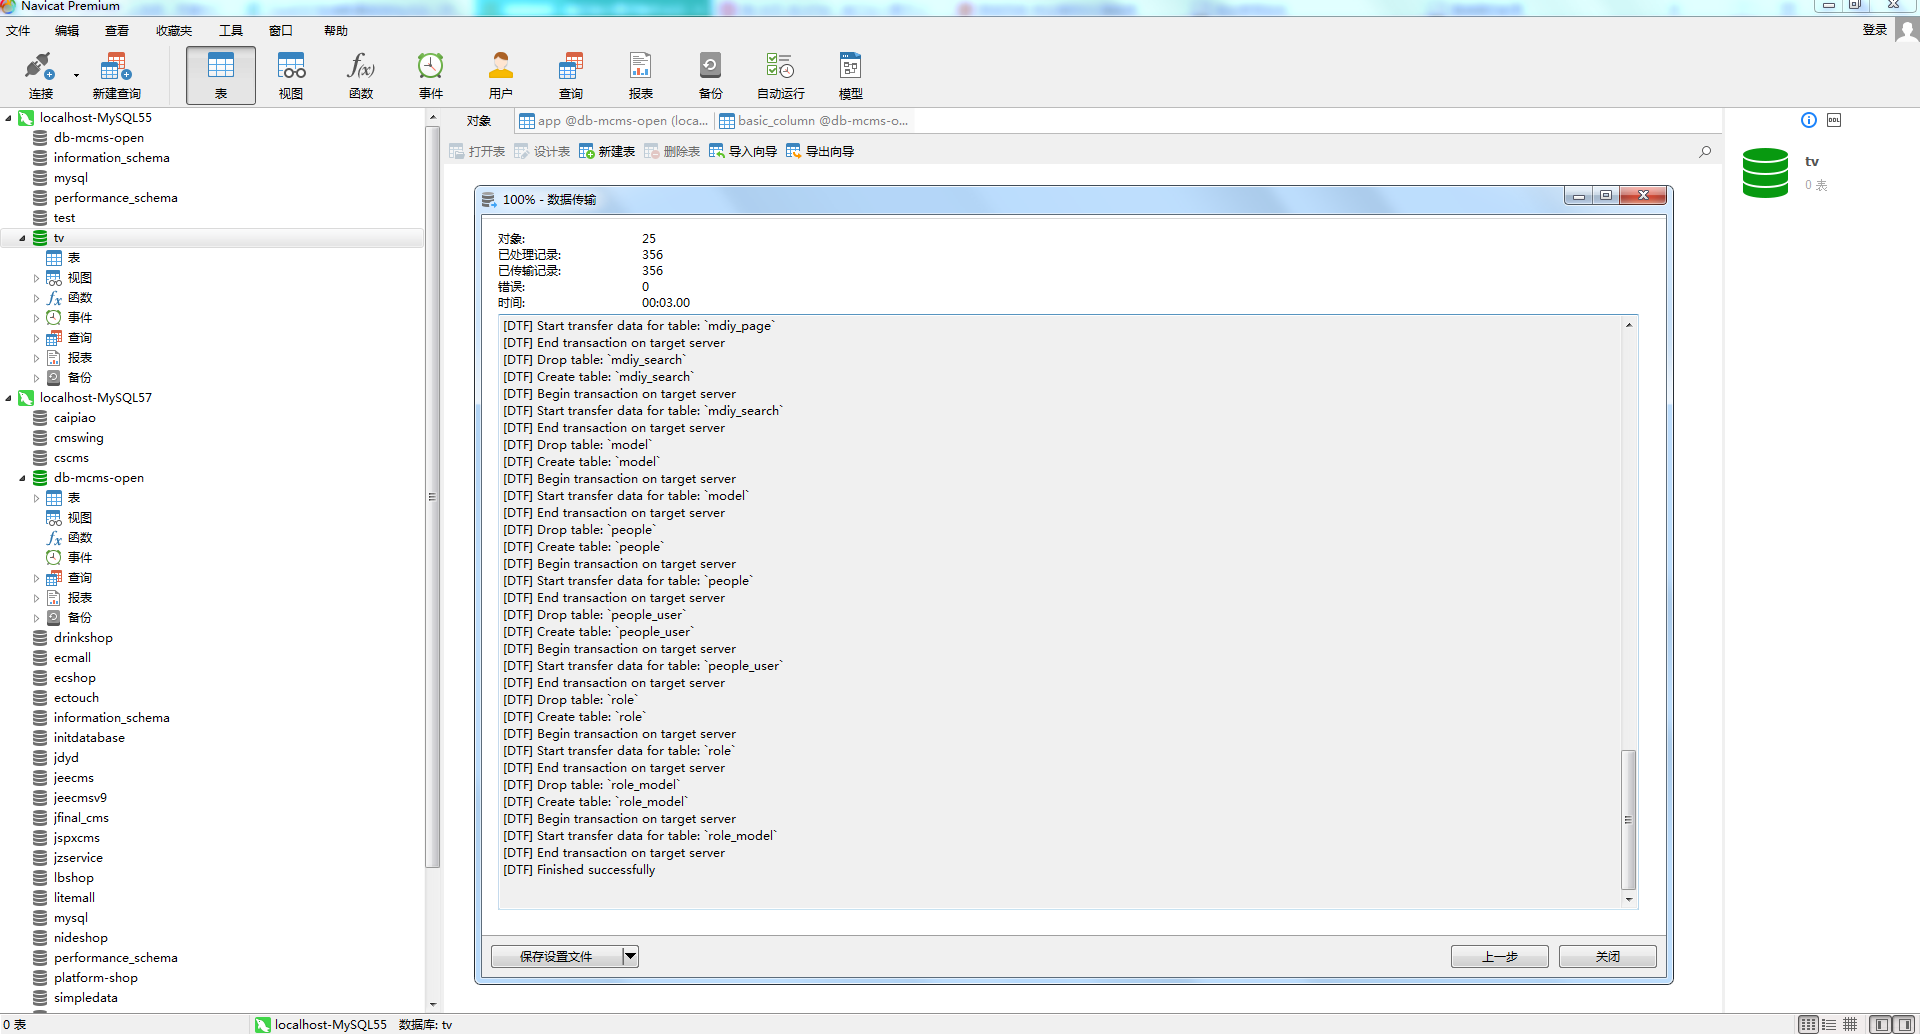The width and height of the screenshot is (1920, 1034).
Task: Click the Connection (连接) toolbar icon
Action: click(40, 76)
